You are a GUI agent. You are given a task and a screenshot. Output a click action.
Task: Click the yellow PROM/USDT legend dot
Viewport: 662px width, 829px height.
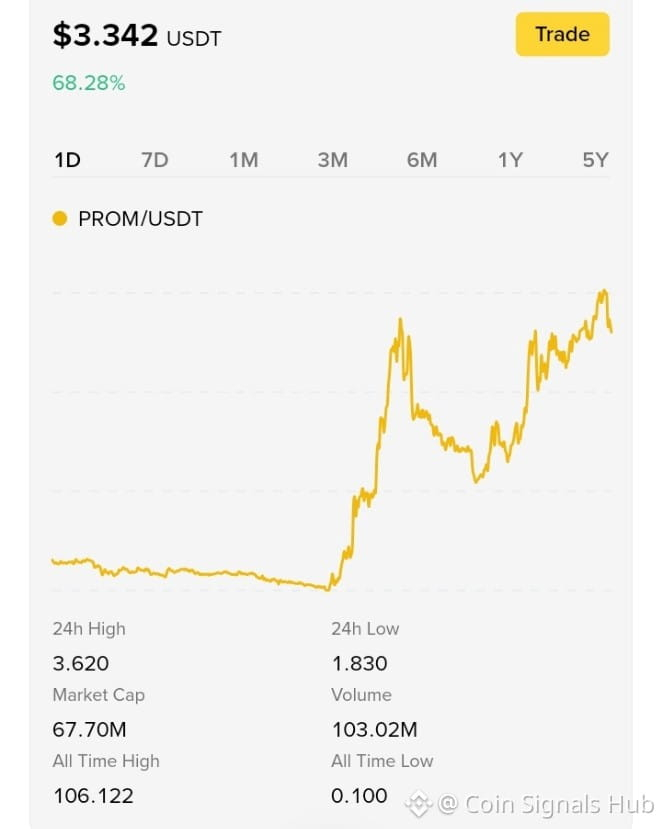click(60, 218)
